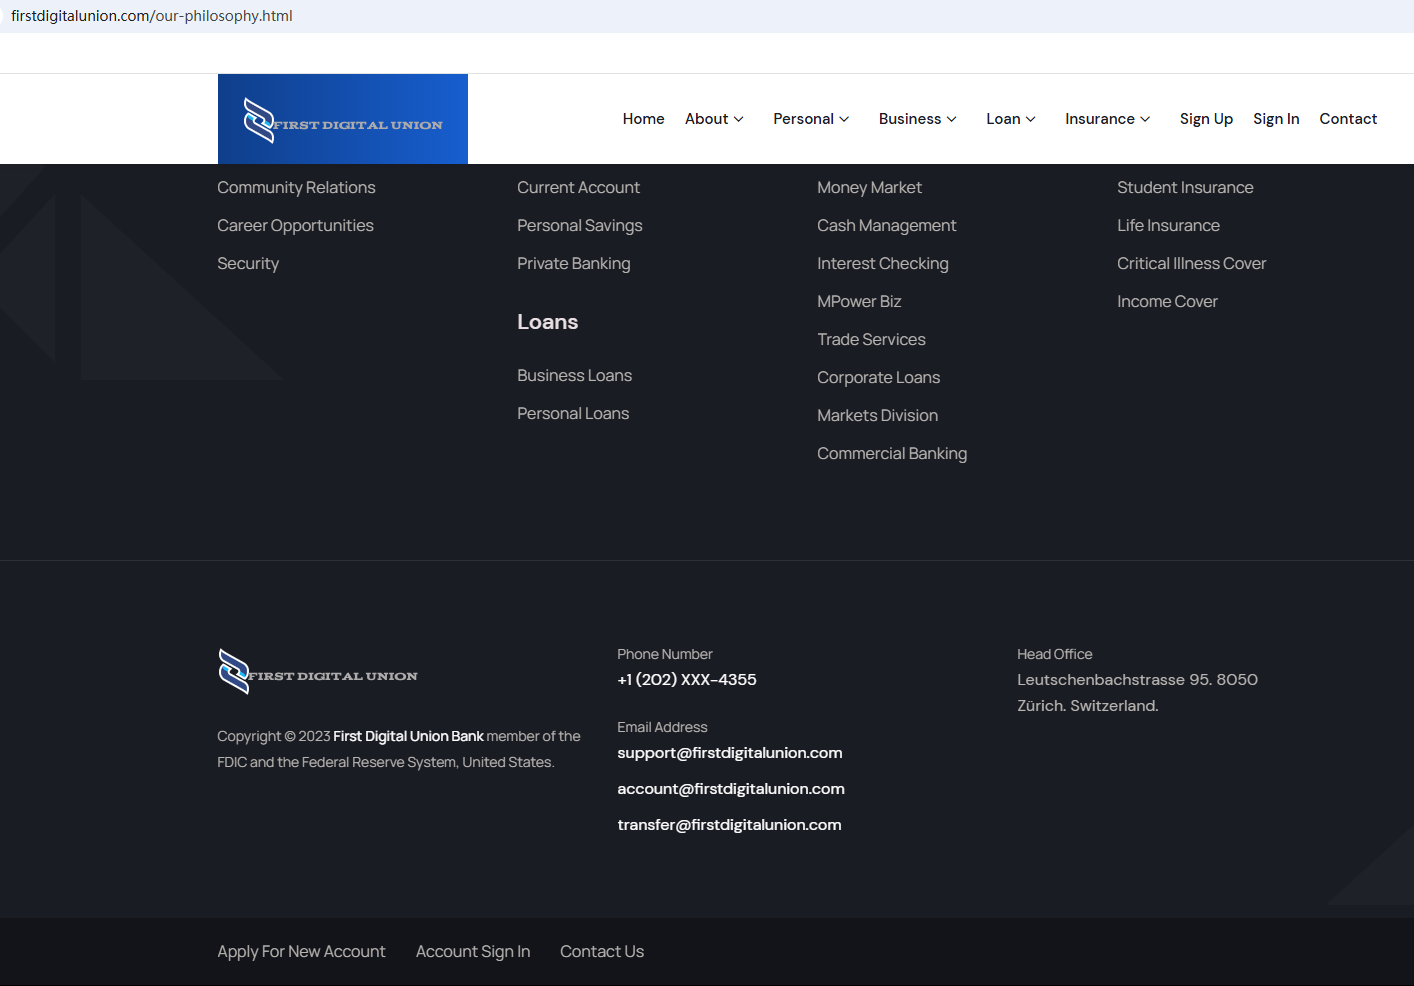Open the Commercial Banking link

point(891,454)
